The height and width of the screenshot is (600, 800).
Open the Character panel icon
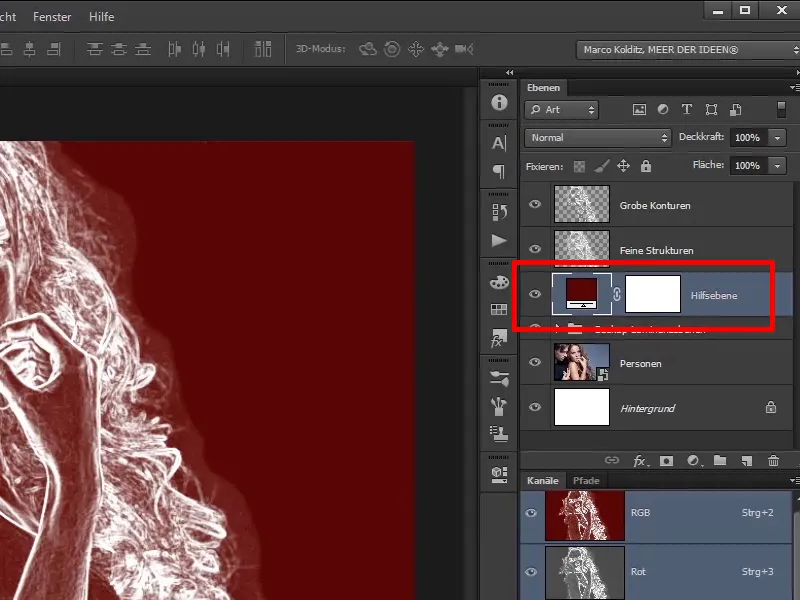point(499,143)
